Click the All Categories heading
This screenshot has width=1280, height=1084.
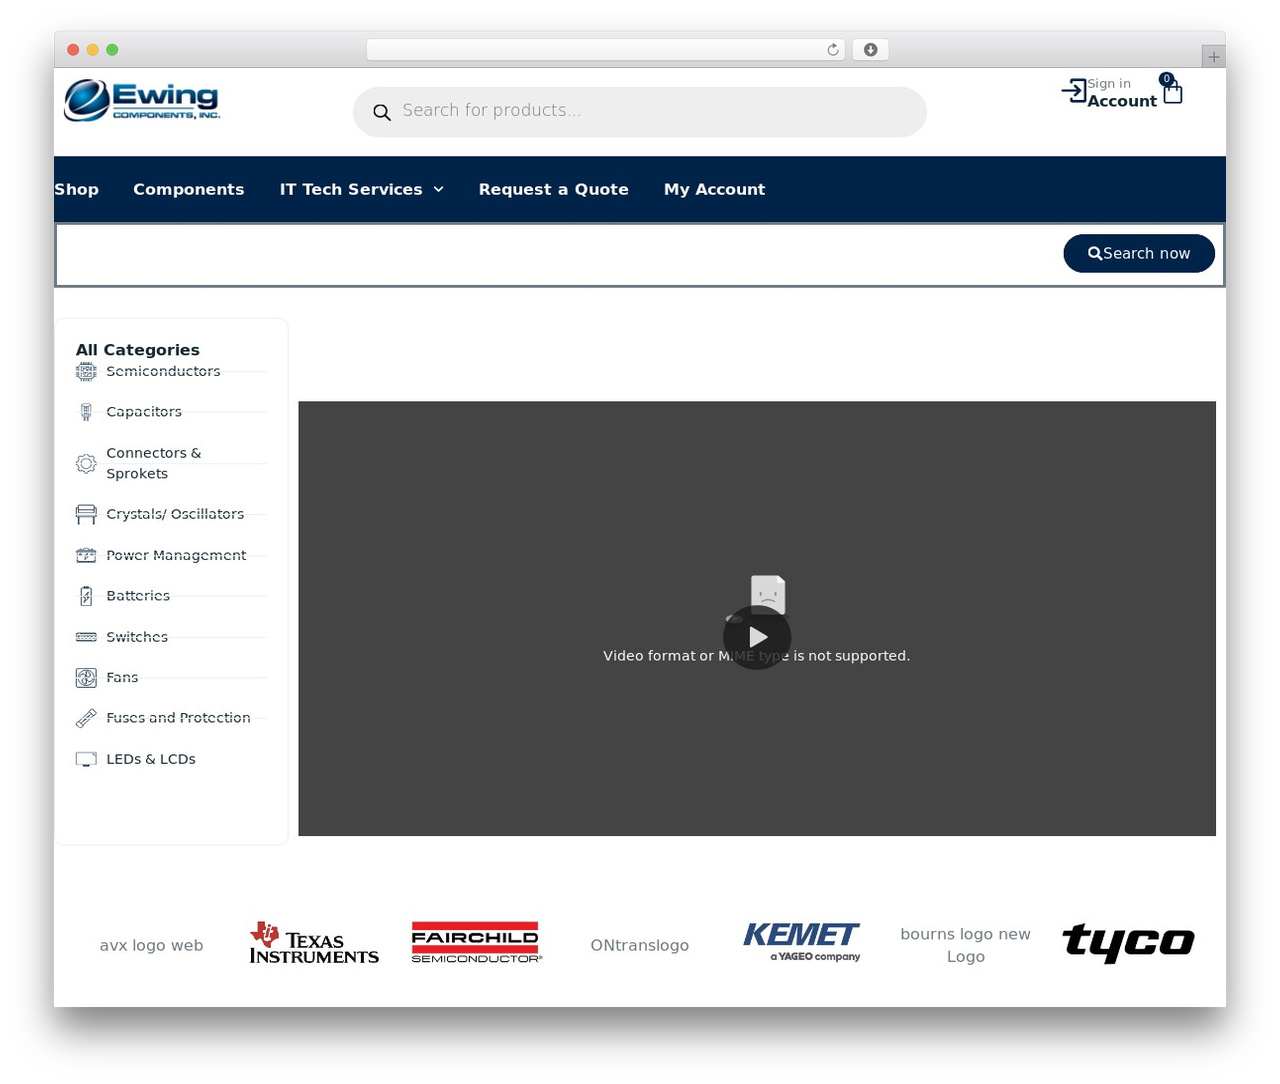tap(138, 350)
